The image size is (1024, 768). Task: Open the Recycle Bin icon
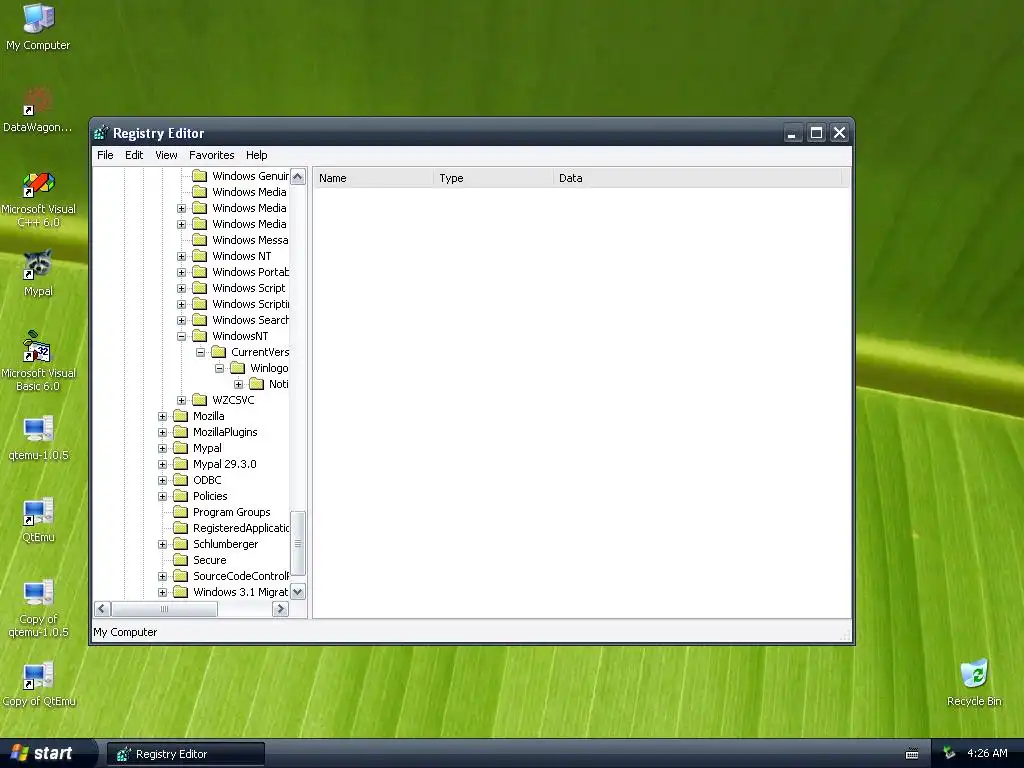pyautogui.click(x=974, y=682)
